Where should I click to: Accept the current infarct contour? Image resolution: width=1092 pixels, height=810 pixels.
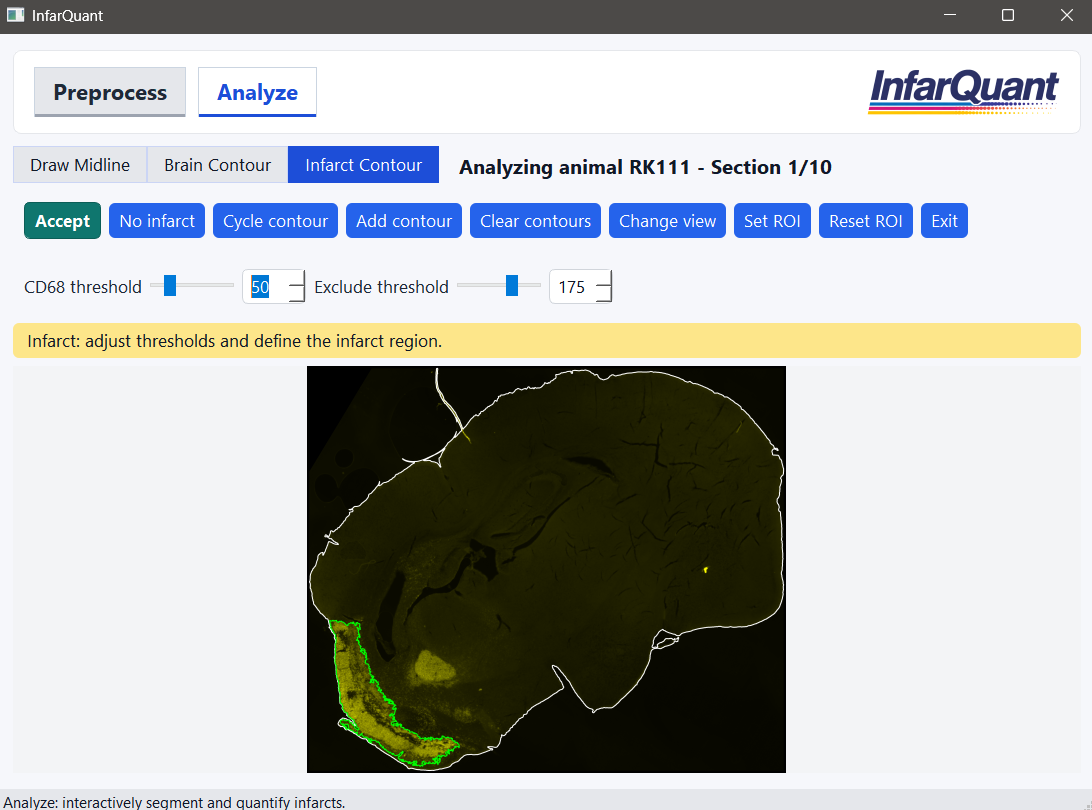click(62, 220)
